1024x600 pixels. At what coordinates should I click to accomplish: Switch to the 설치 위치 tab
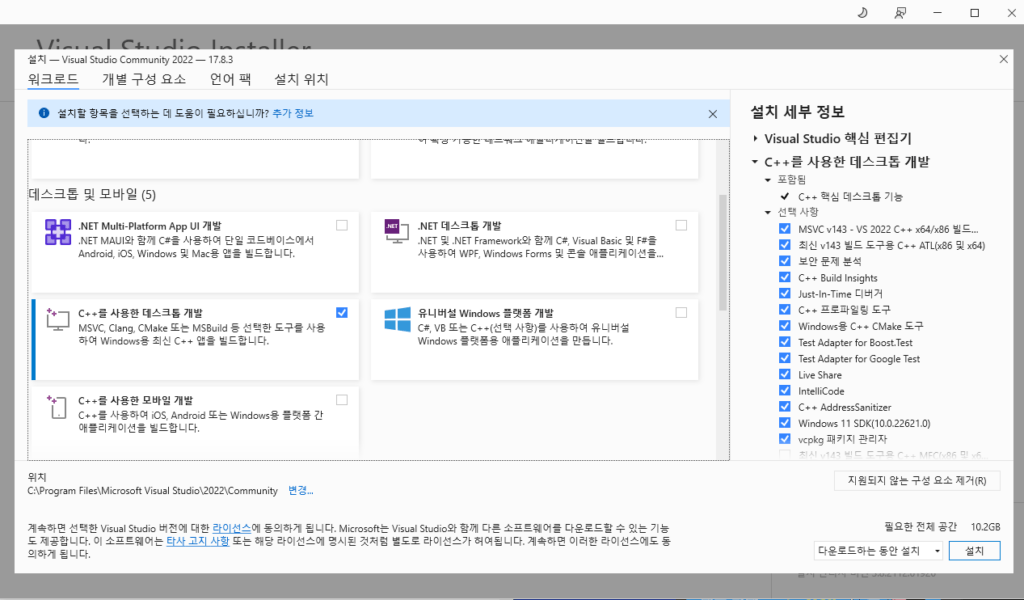click(301, 80)
